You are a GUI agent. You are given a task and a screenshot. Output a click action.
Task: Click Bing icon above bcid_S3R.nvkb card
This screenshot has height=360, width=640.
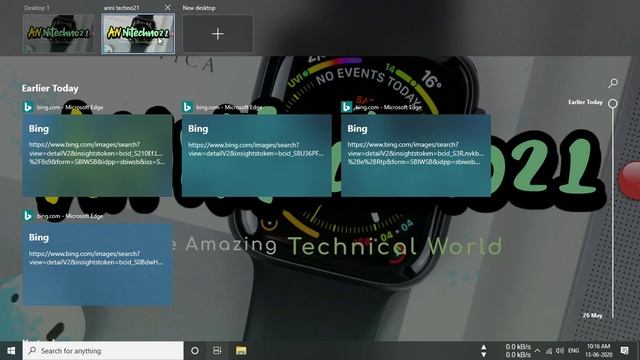click(x=346, y=107)
